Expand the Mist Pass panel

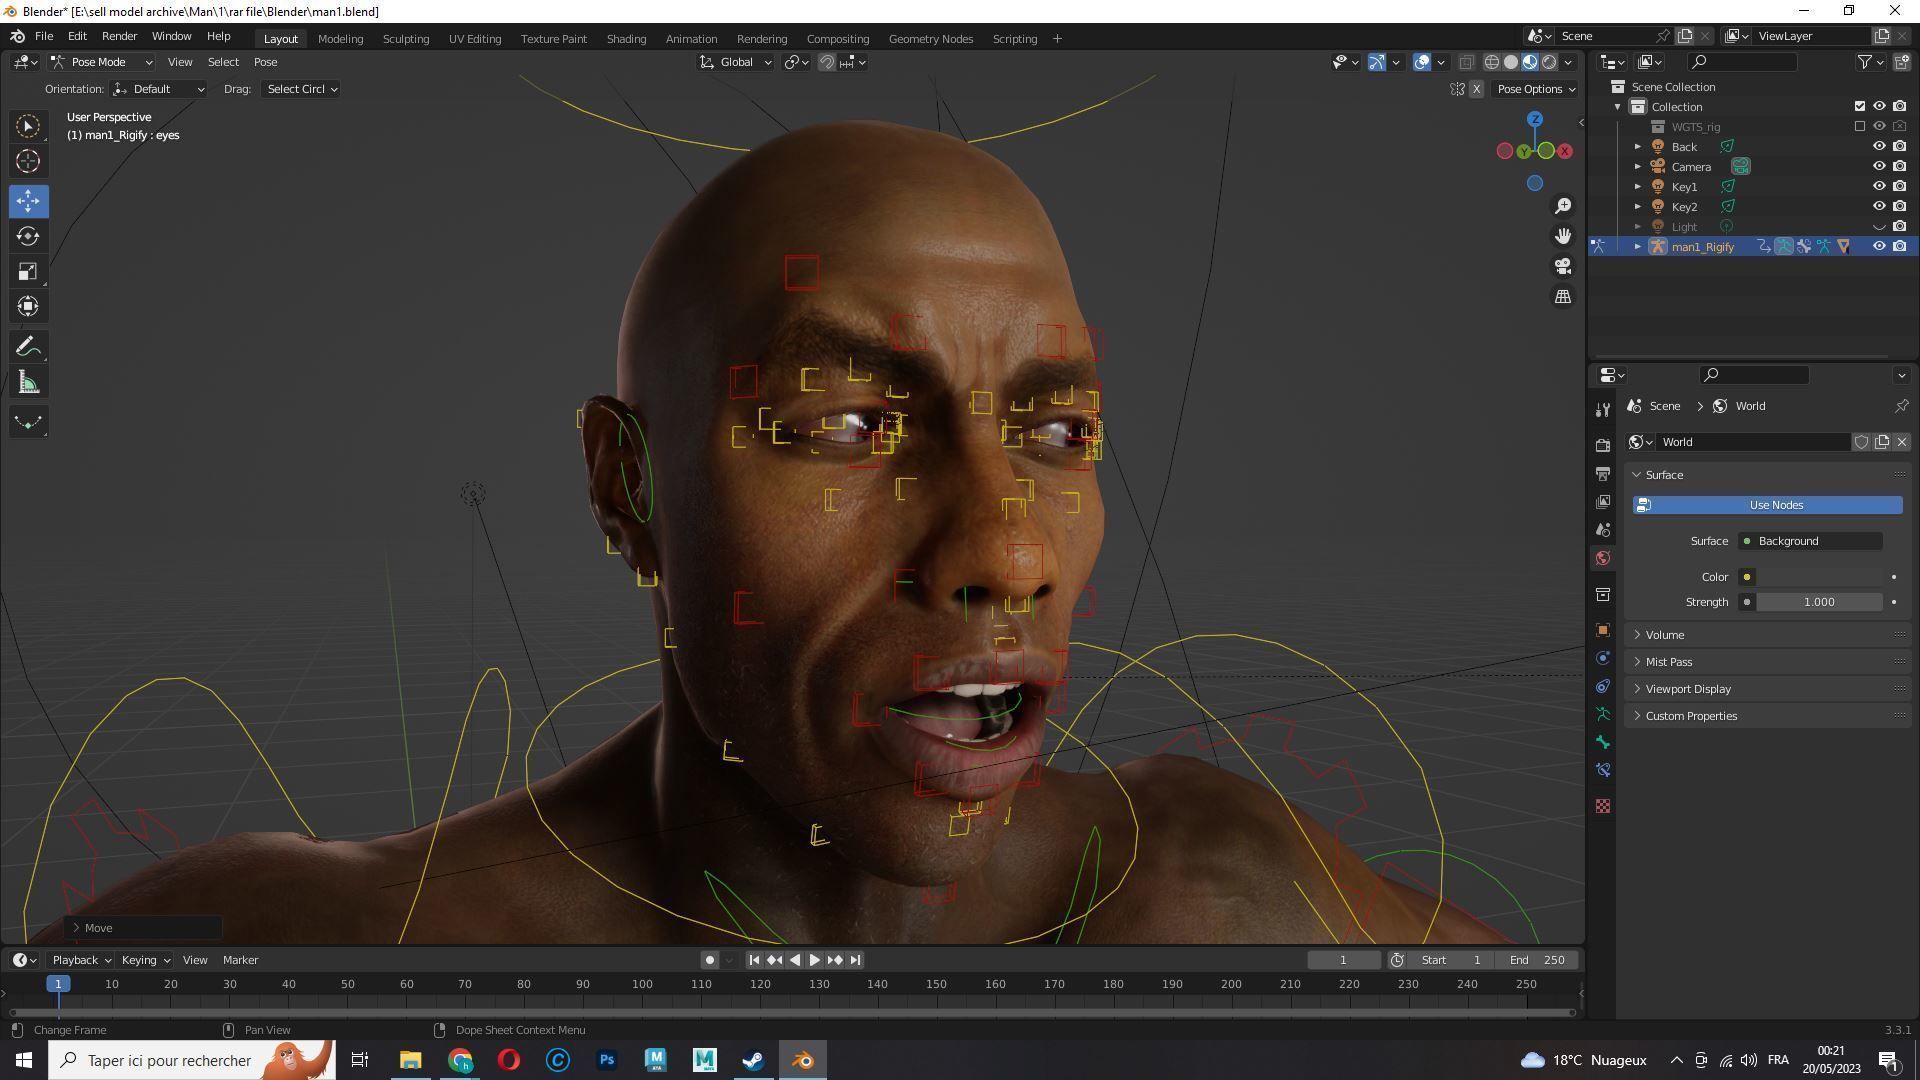point(1768,662)
